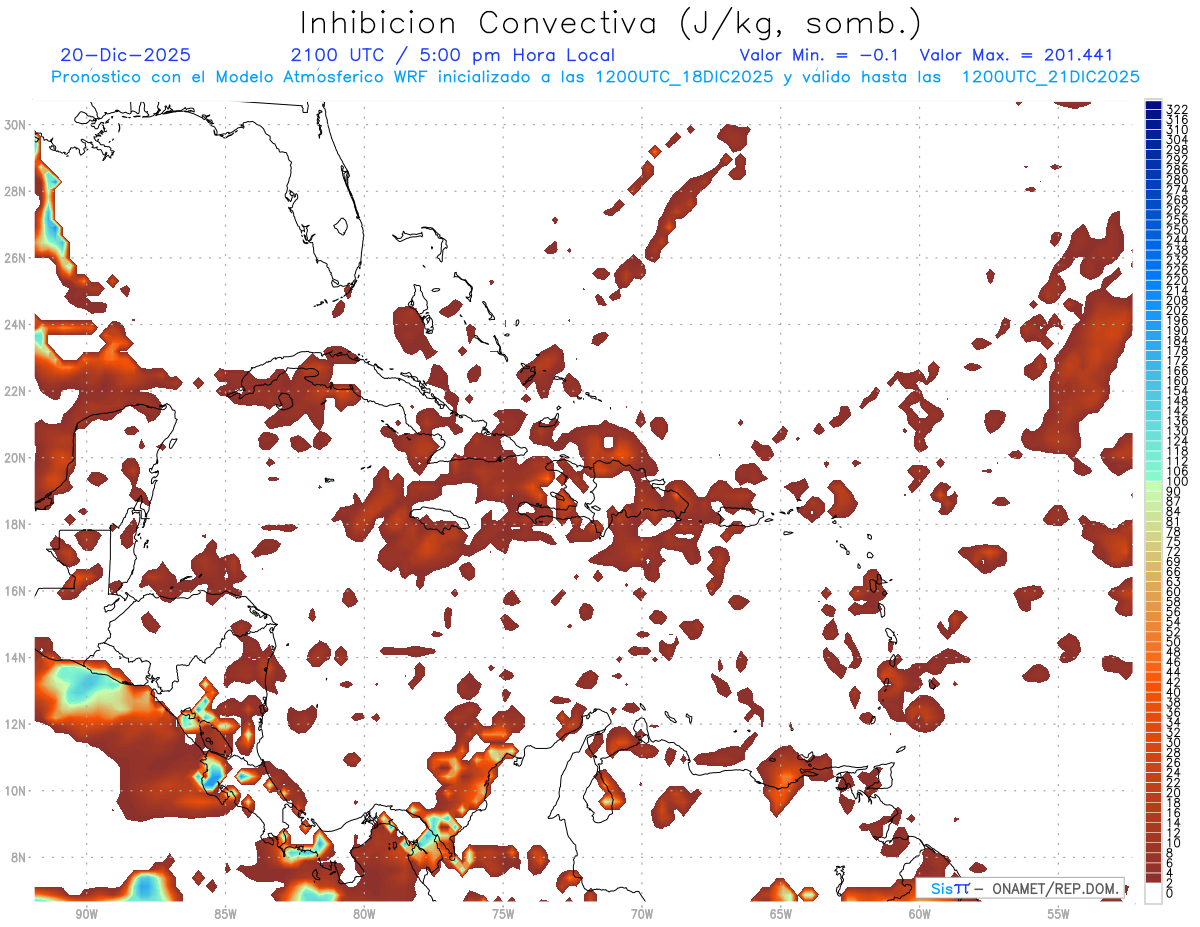1200x927 pixels.
Task: Click the date '20-Dic-2025'
Action: click(x=125, y=55)
